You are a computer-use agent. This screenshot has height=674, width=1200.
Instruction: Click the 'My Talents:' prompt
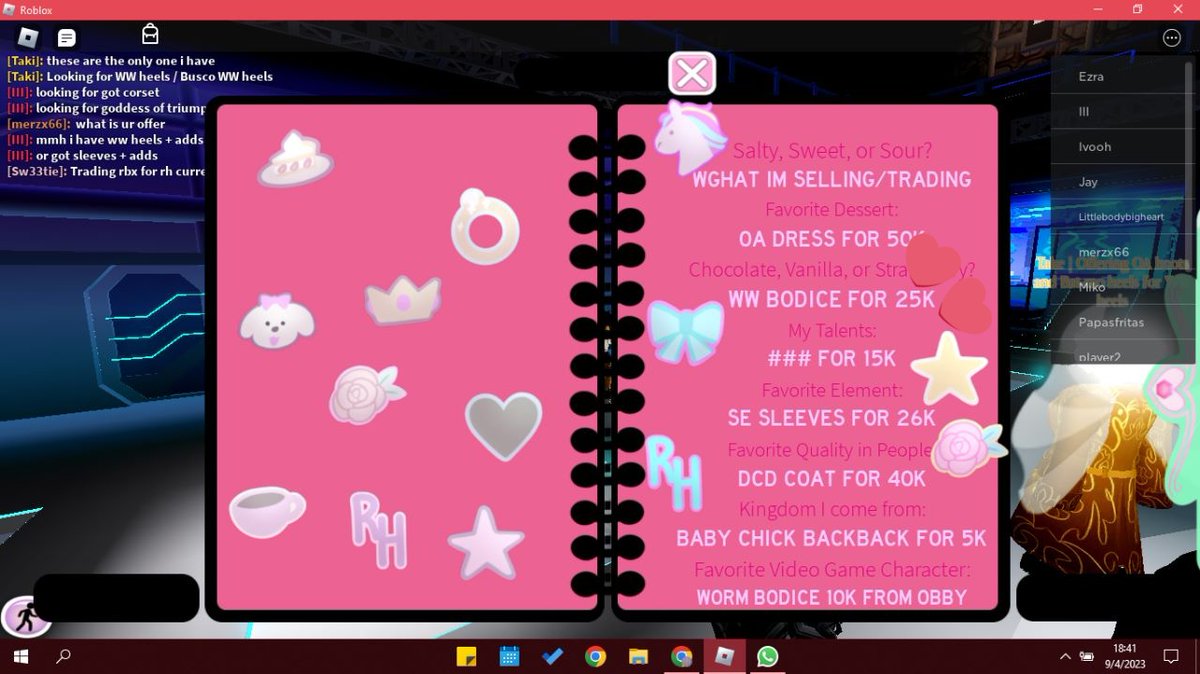[832, 330]
